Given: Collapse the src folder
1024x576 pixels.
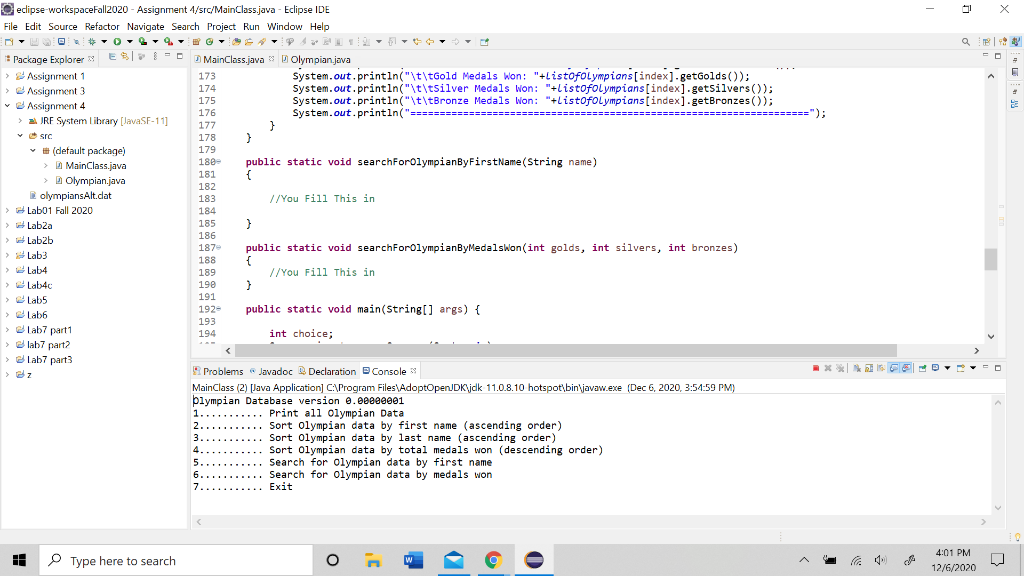Looking at the screenshot, I should 20,136.
